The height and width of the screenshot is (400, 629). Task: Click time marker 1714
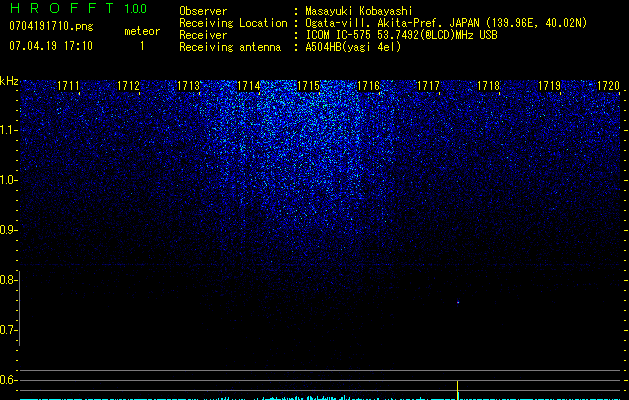tap(248, 86)
